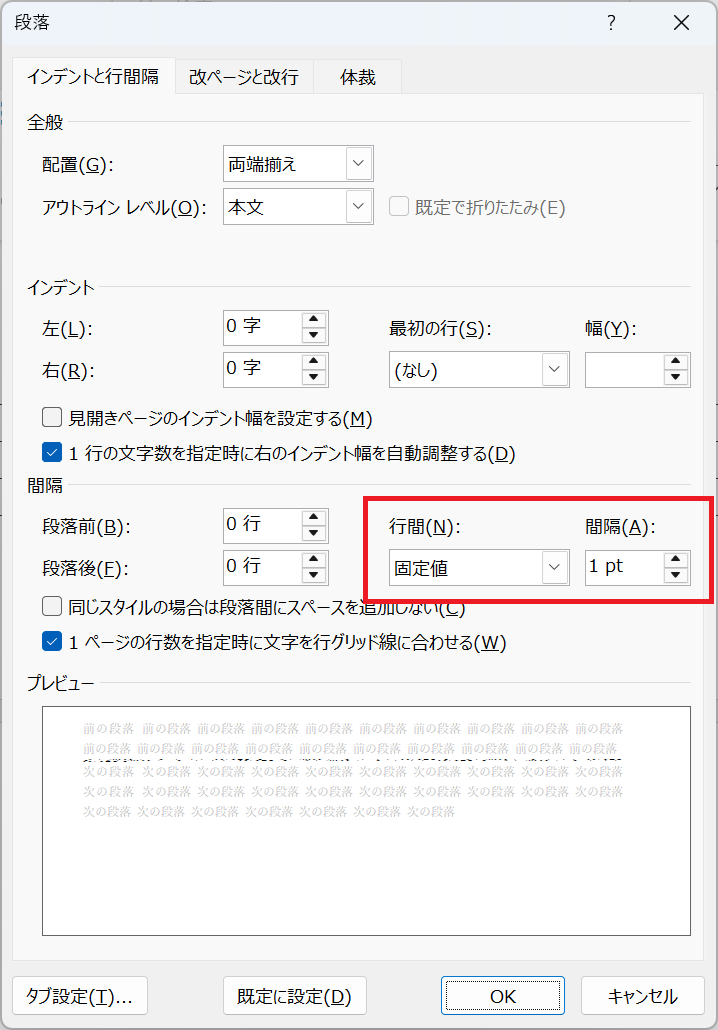Increase the 左 indent spinner up
This screenshot has width=718, height=1030.
tap(314, 320)
